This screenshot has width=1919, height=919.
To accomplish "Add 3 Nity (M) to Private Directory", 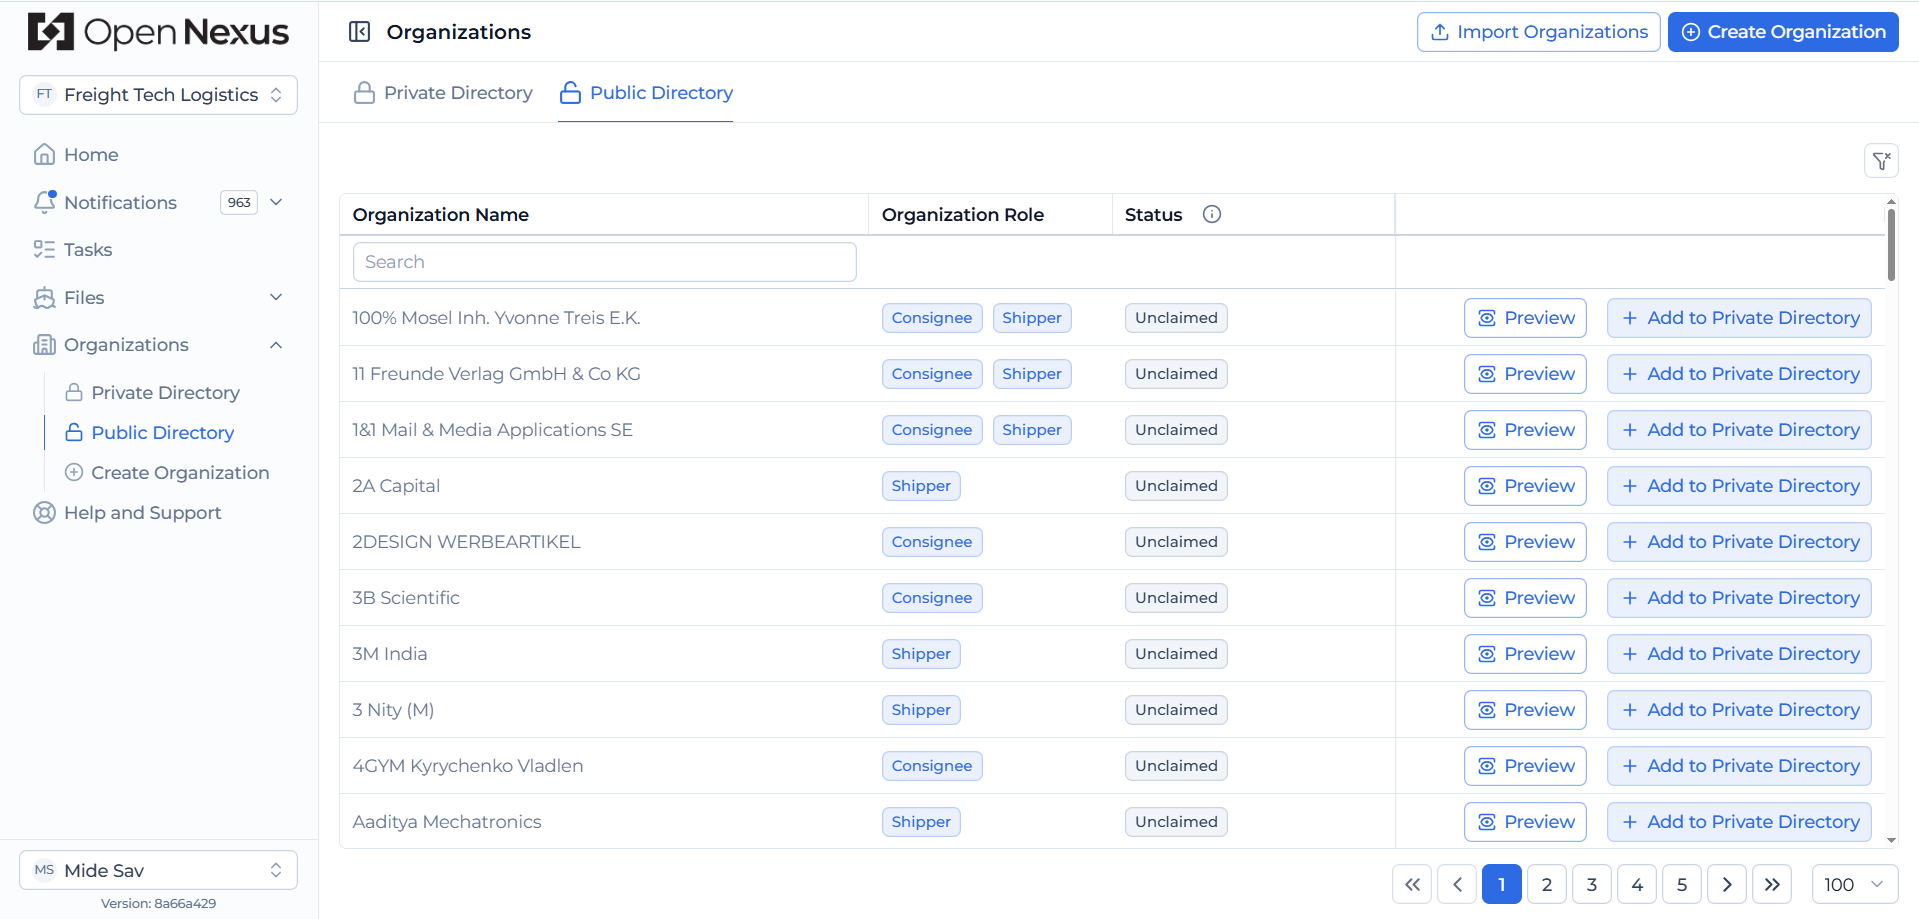I will click(x=1739, y=710).
